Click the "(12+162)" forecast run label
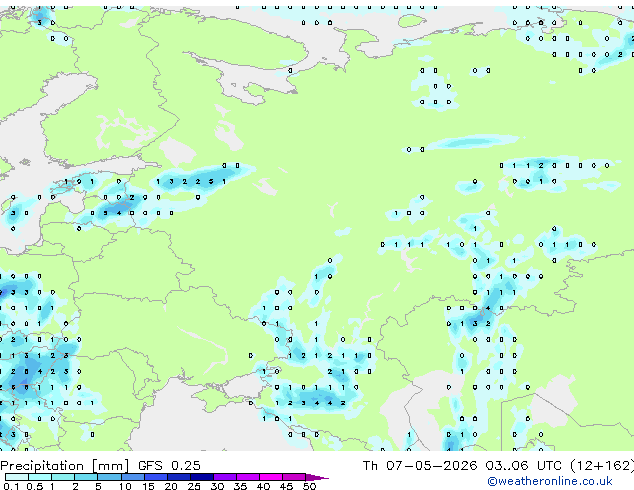 [x=602, y=466]
